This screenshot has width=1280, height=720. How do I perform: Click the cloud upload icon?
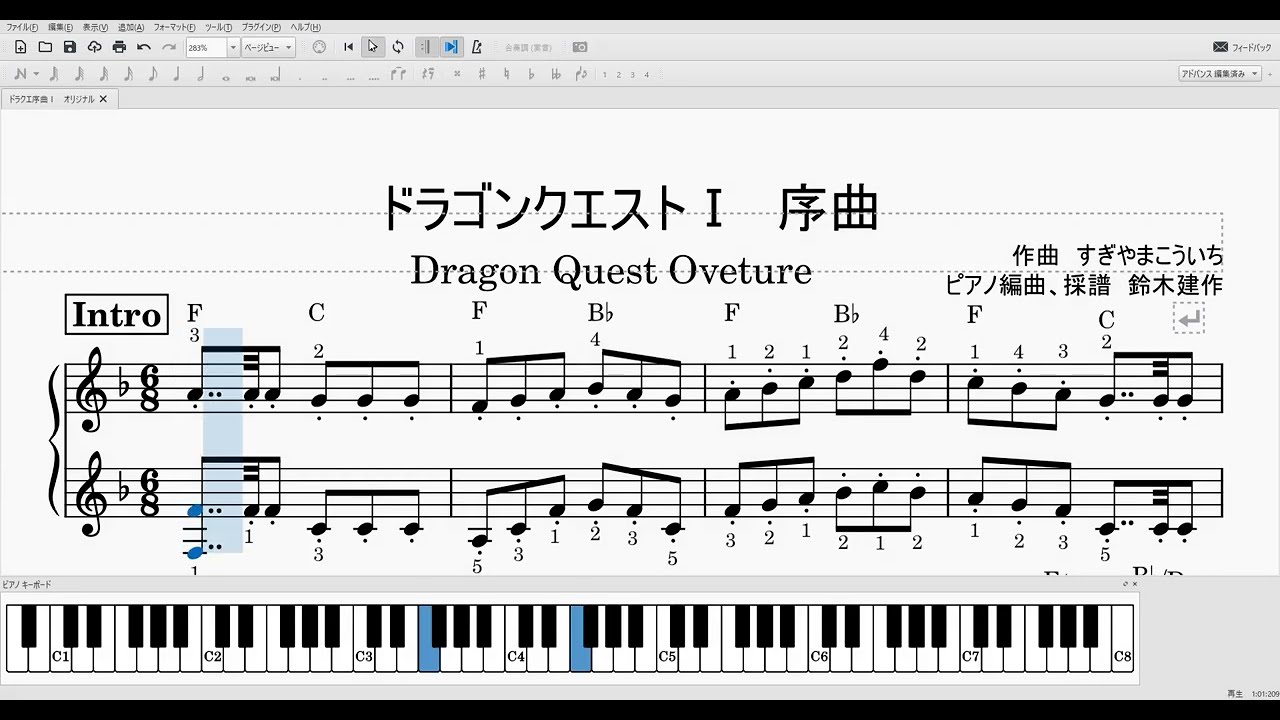(94, 47)
